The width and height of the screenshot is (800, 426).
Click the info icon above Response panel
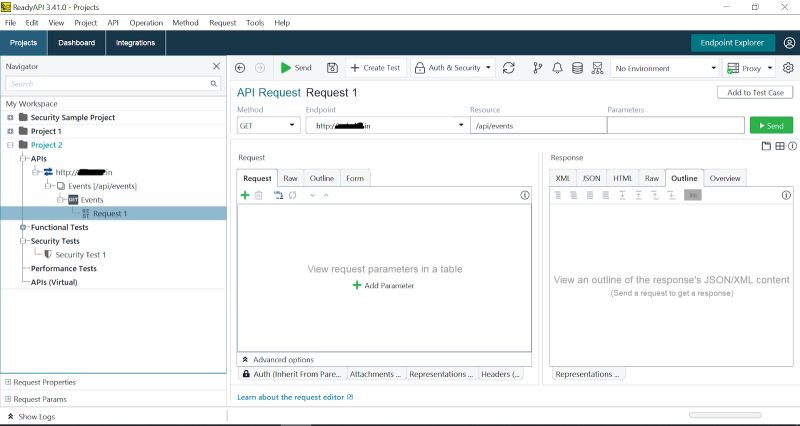tap(792, 146)
